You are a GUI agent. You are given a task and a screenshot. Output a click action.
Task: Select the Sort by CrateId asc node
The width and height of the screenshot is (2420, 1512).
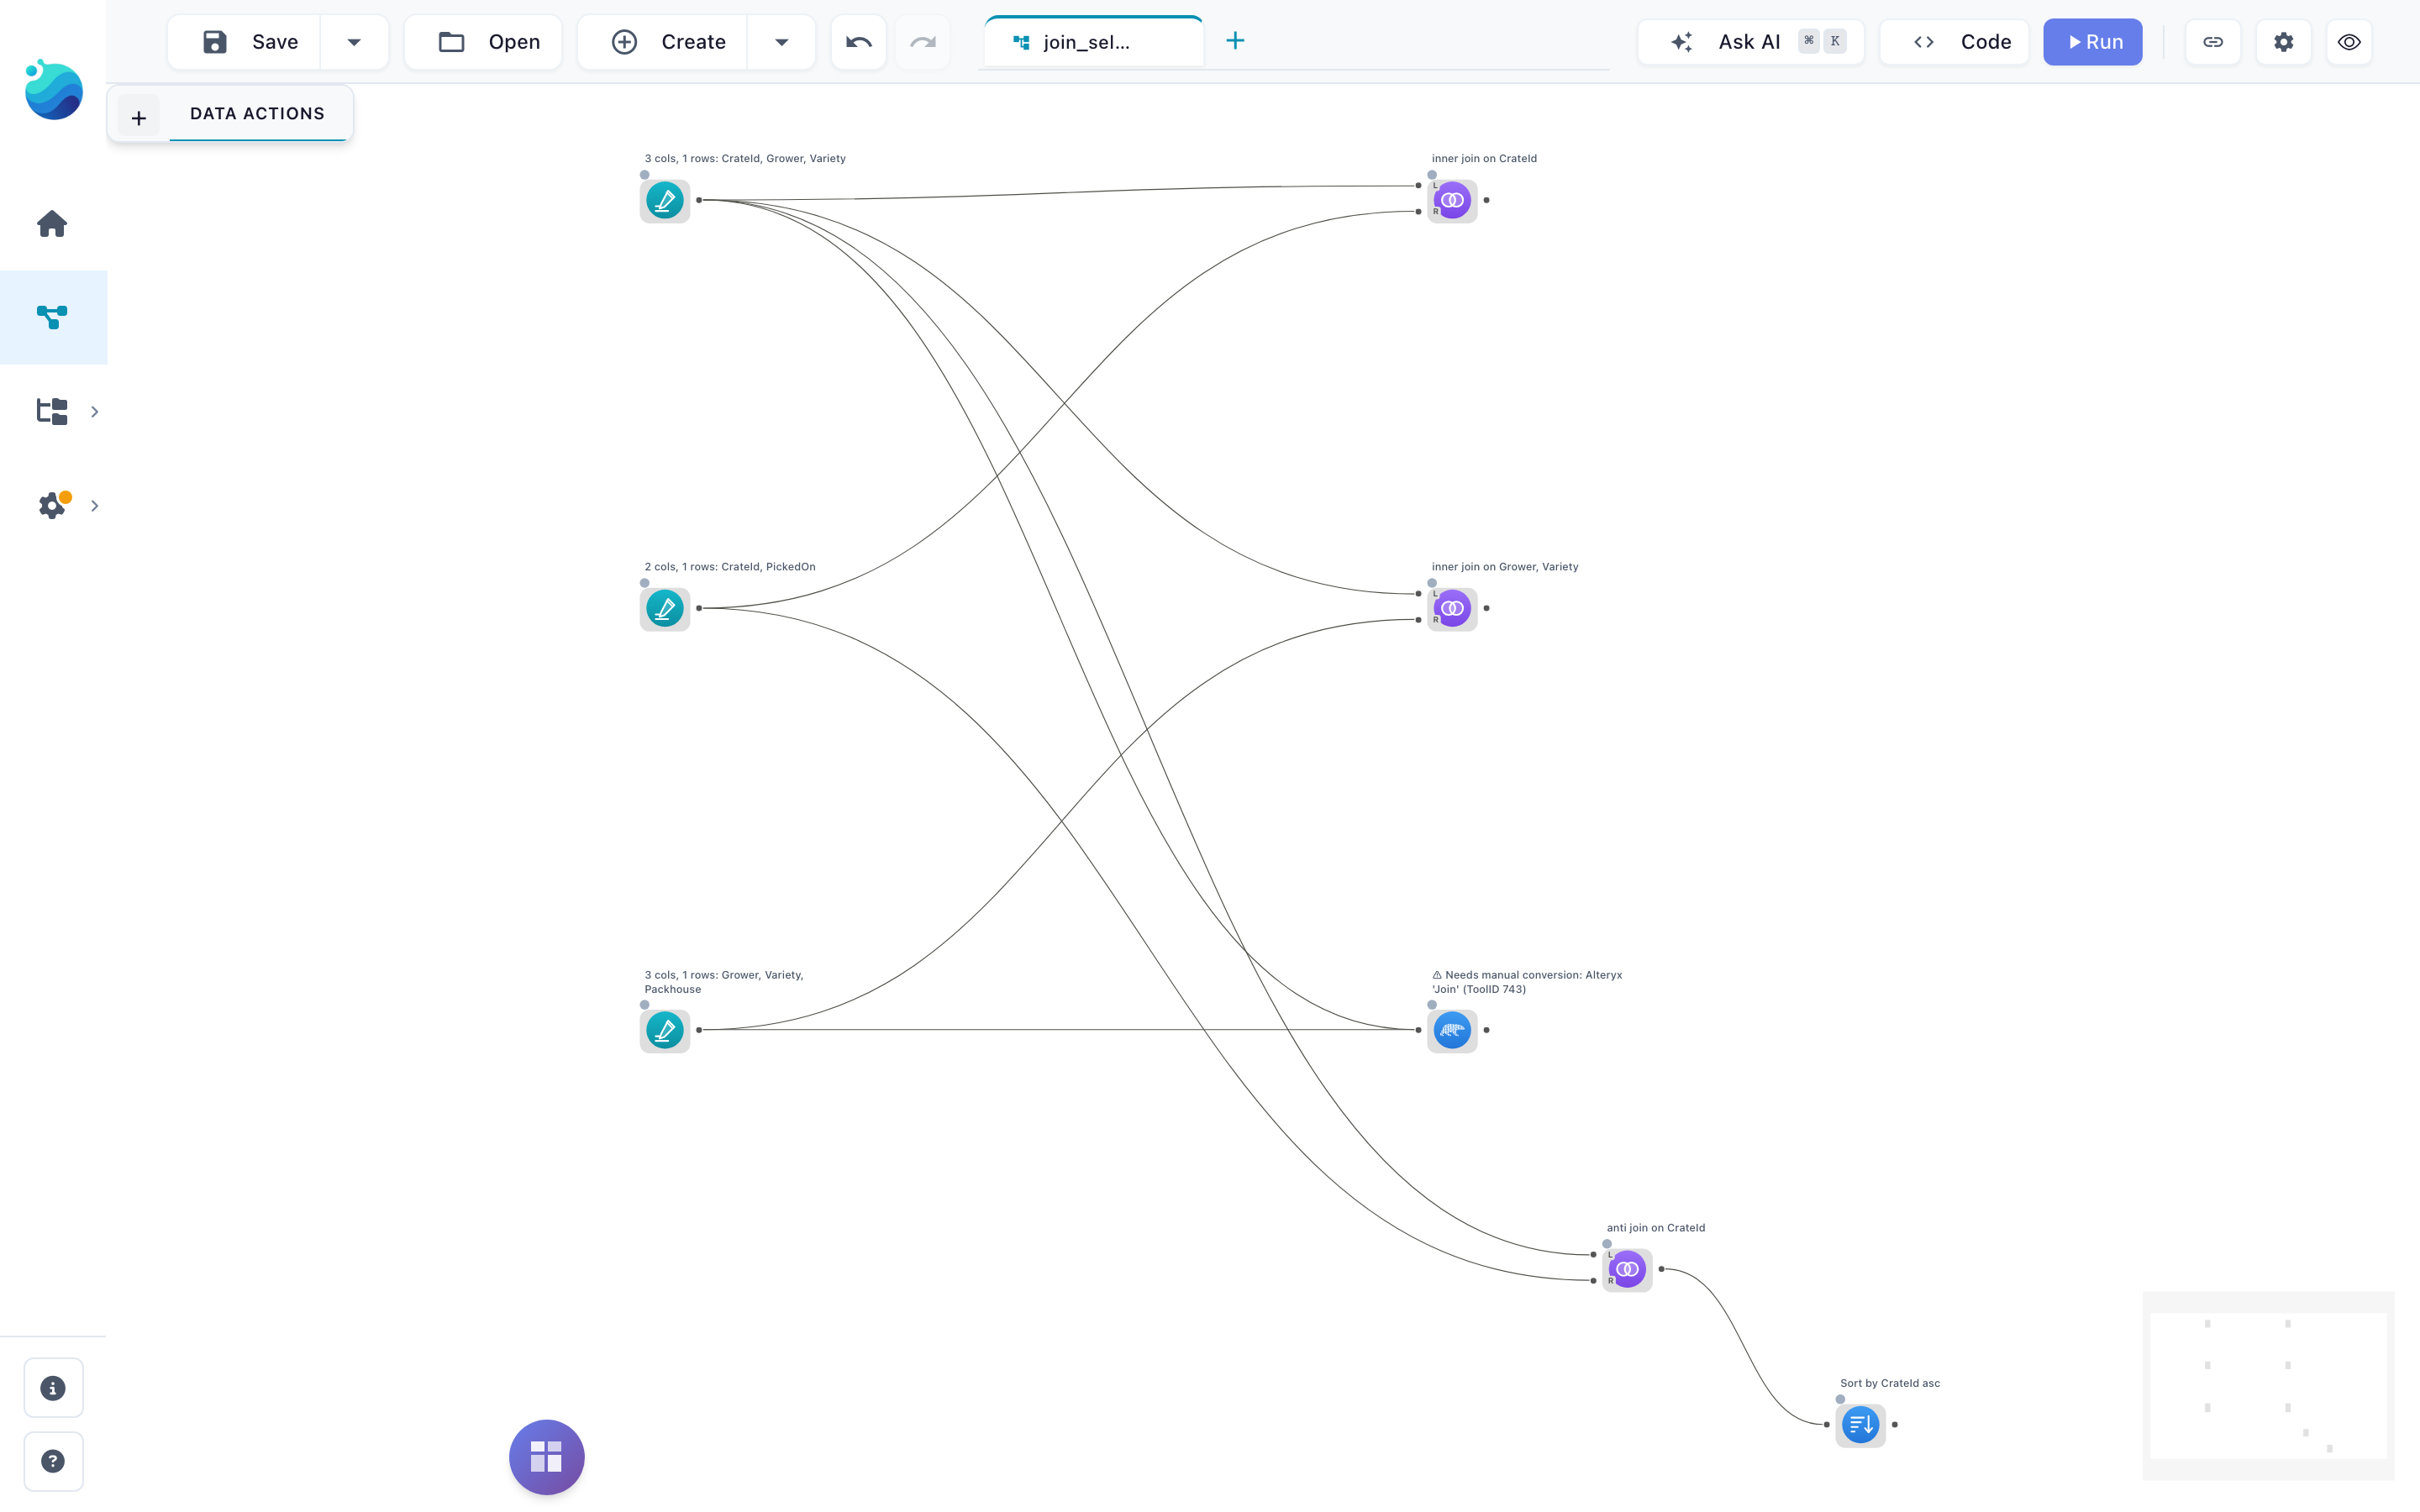pyautogui.click(x=1861, y=1425)
